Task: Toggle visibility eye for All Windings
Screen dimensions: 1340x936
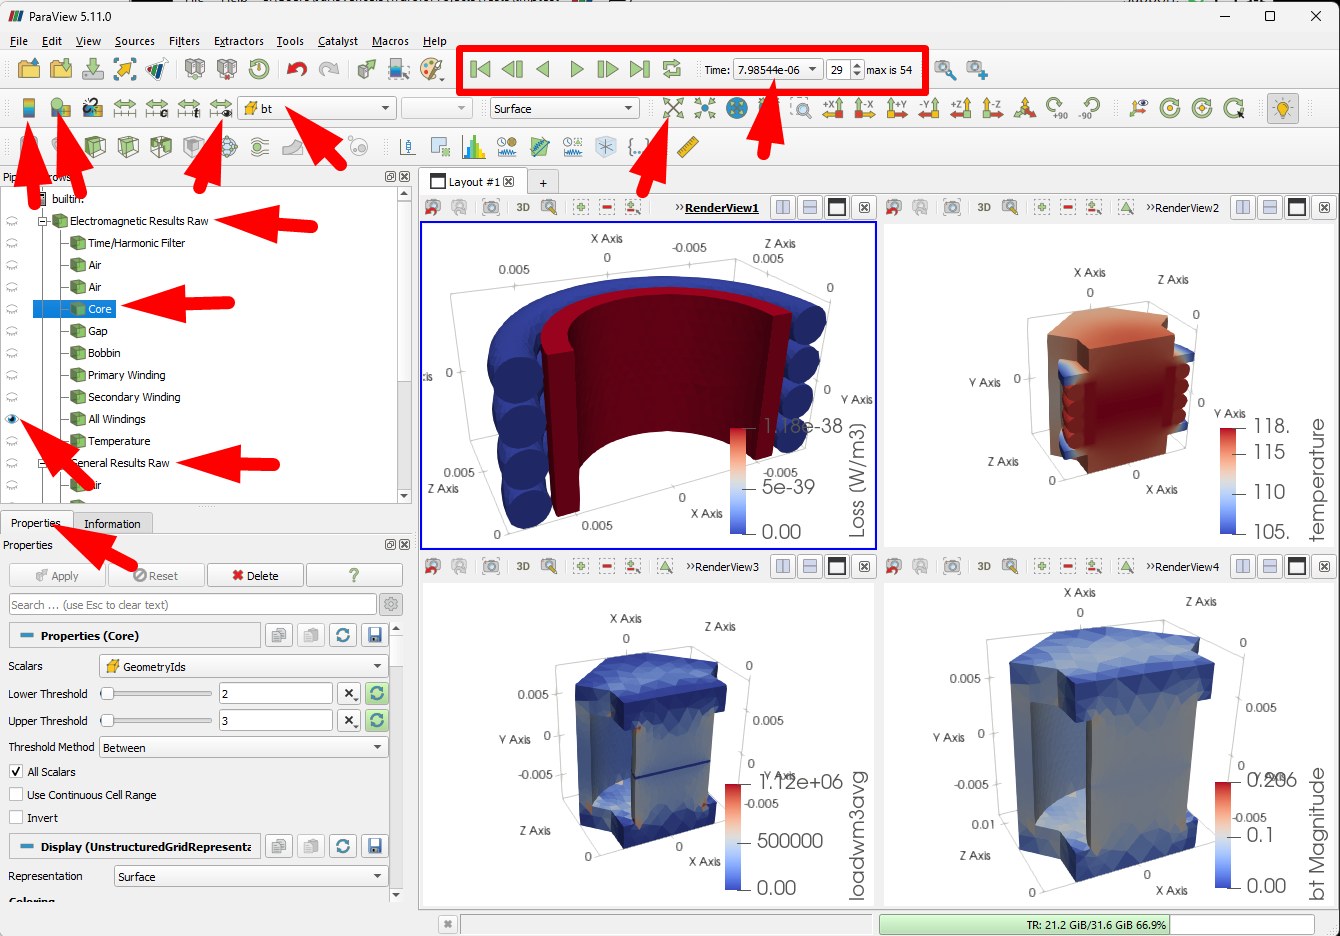Action: coord(12,419)
